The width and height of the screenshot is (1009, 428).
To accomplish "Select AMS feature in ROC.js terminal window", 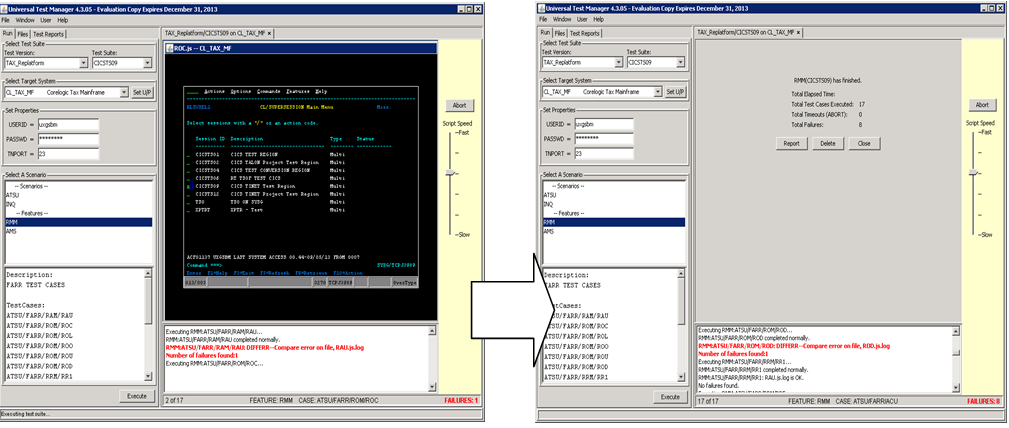I will point(78,231).
